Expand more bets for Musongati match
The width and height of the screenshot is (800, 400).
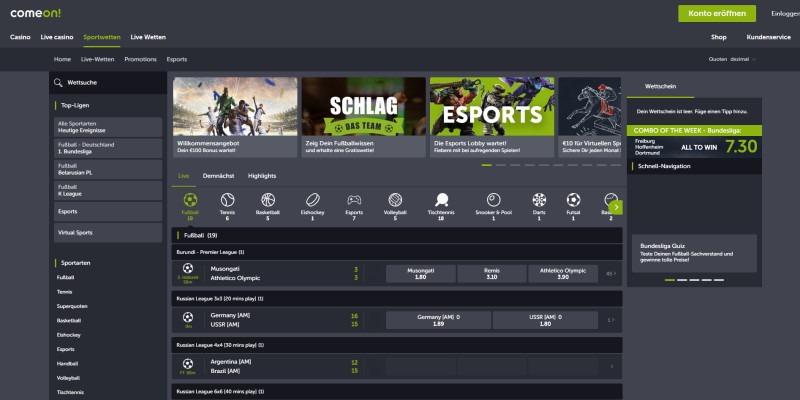click(x=611, y=273)
